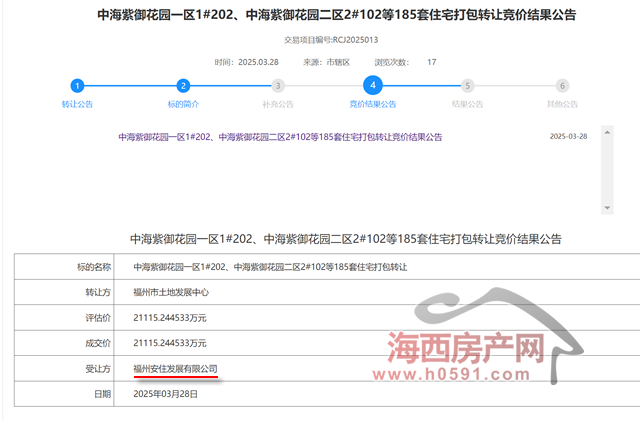
Task: Click step 6 circle for 其他公告
Action: [x=562, y=86]
